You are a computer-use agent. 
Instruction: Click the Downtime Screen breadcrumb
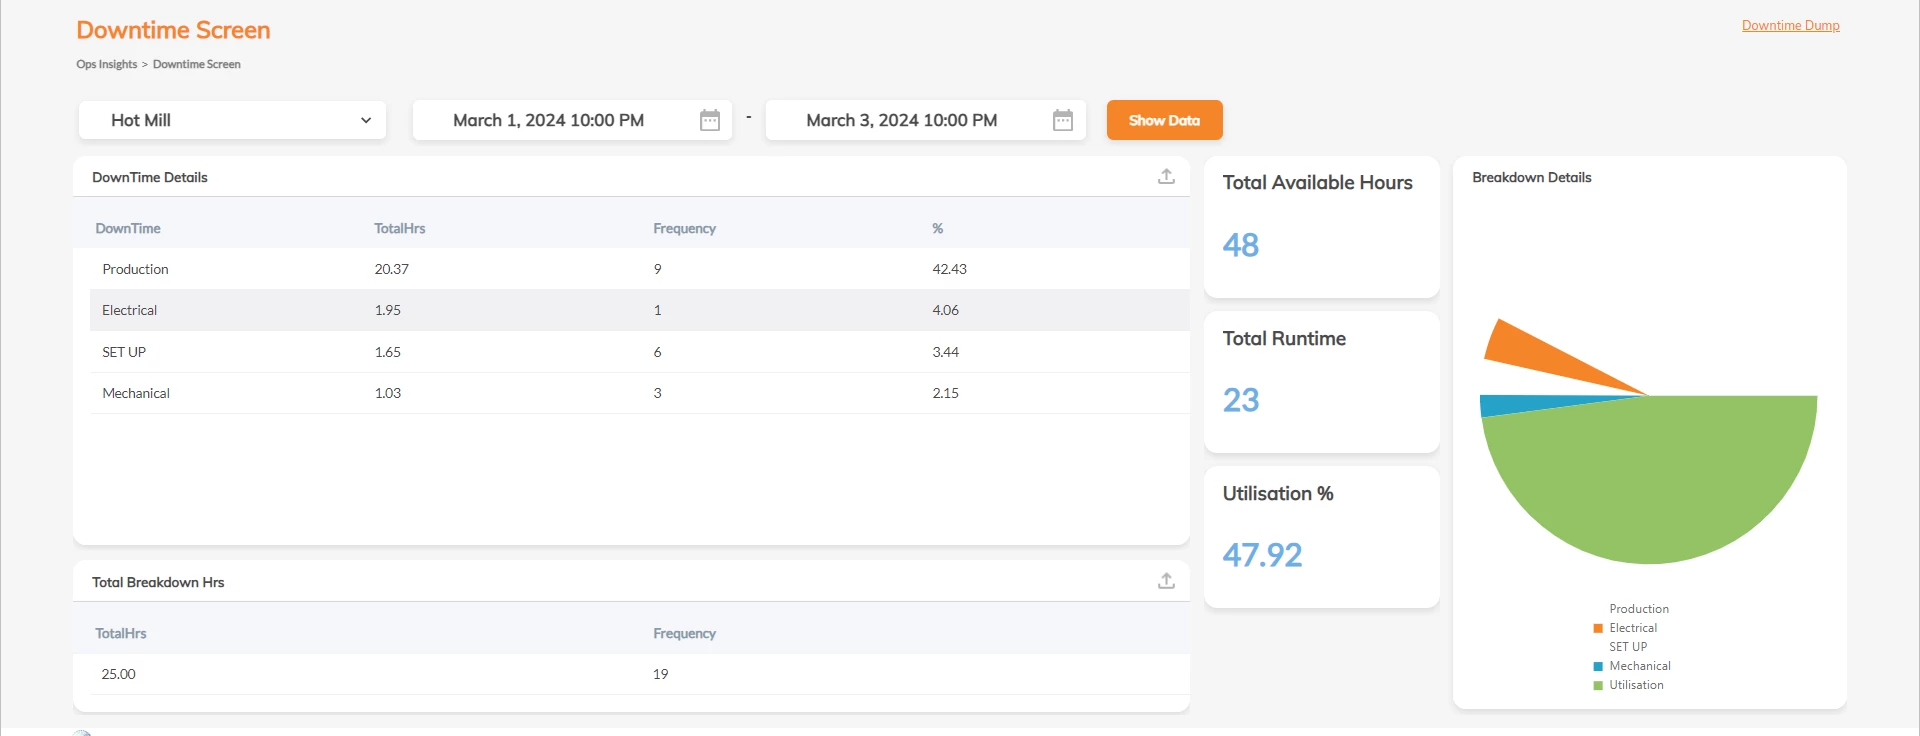point(197,64)
